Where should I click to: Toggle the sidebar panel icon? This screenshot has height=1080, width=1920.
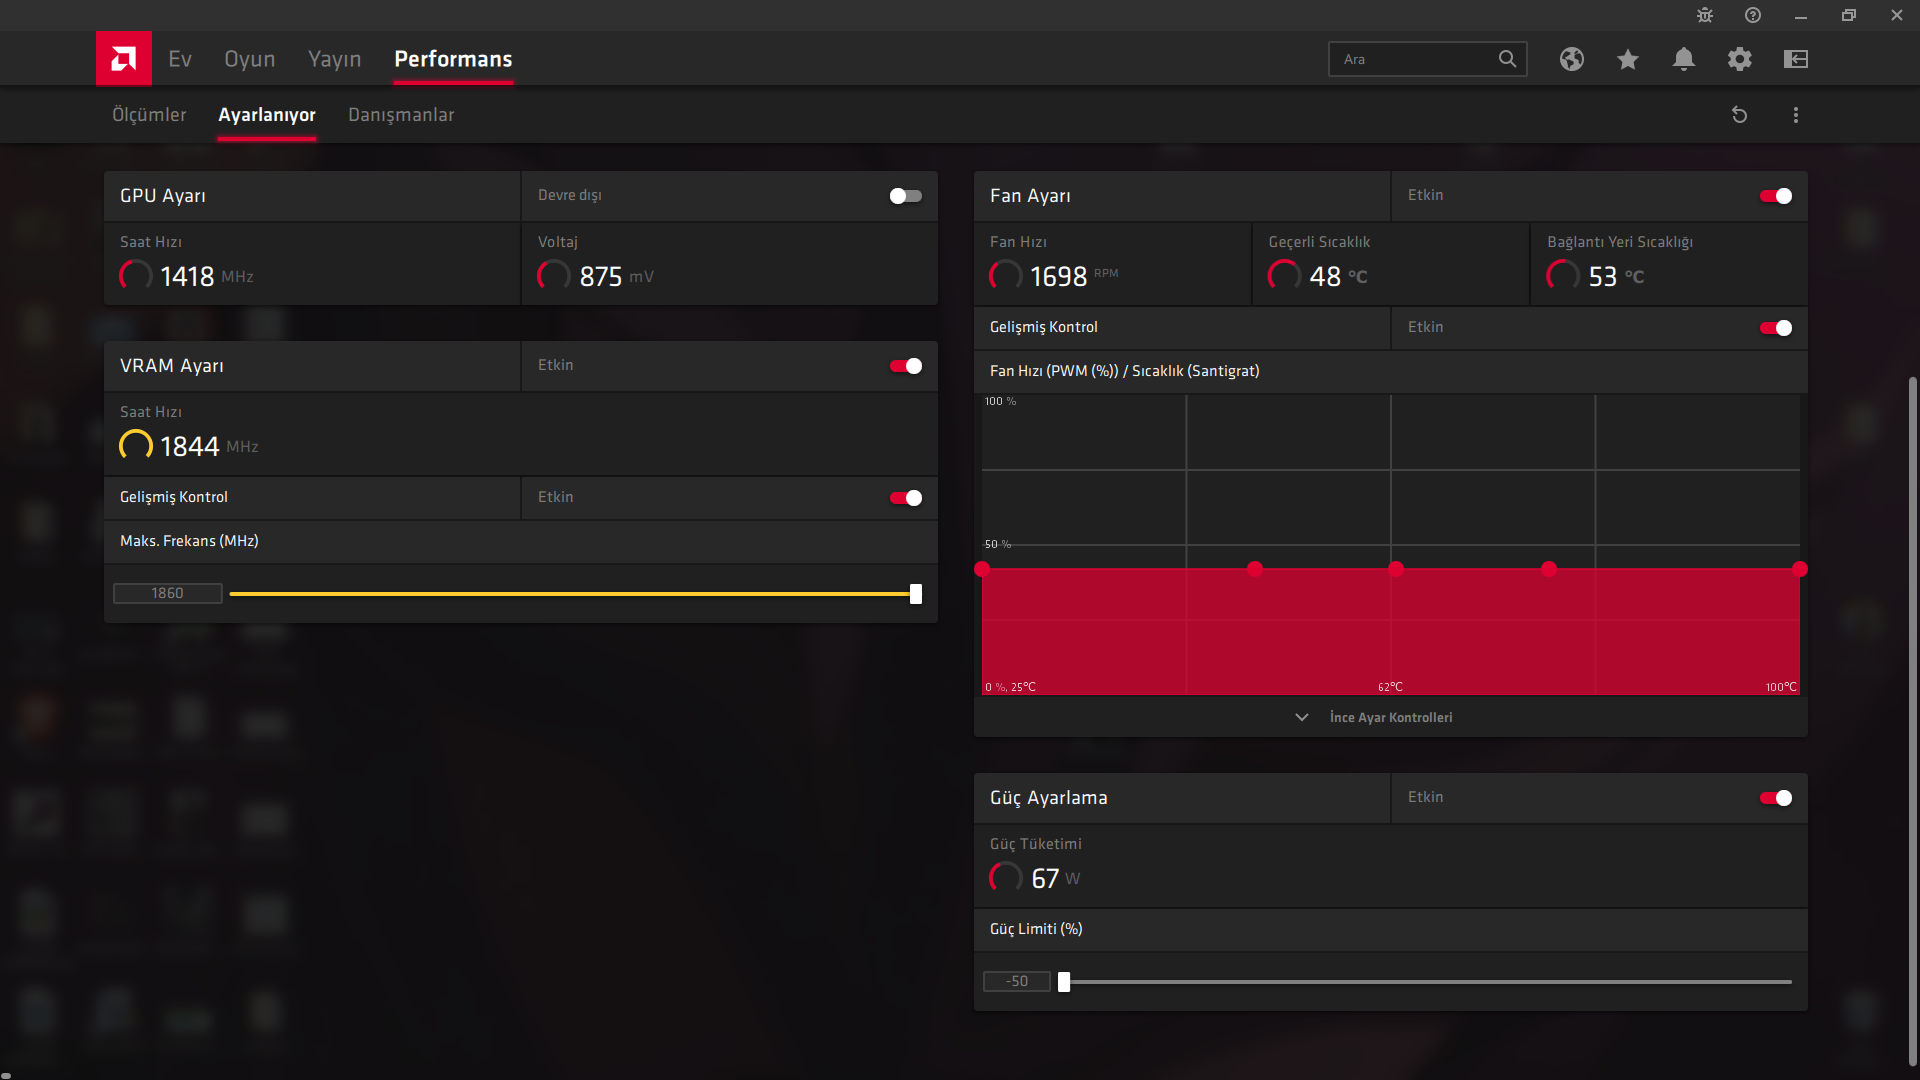(1796, 59)
